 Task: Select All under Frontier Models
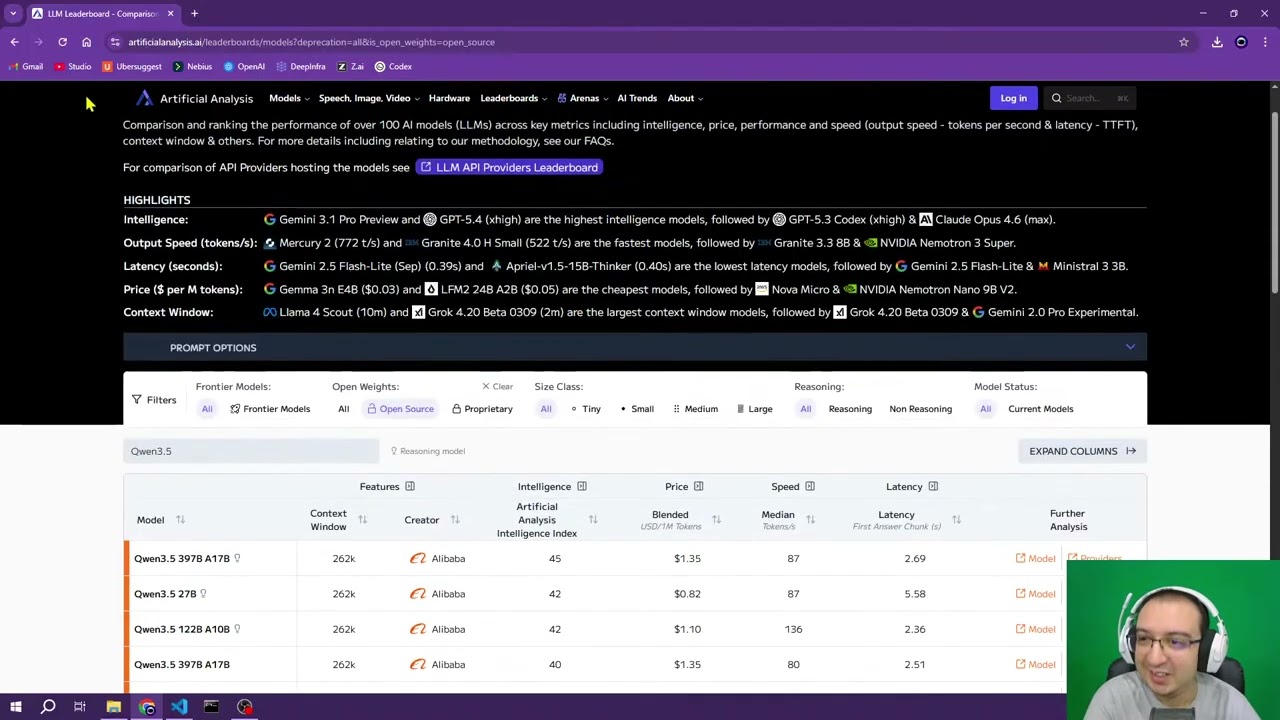[207, 409]
